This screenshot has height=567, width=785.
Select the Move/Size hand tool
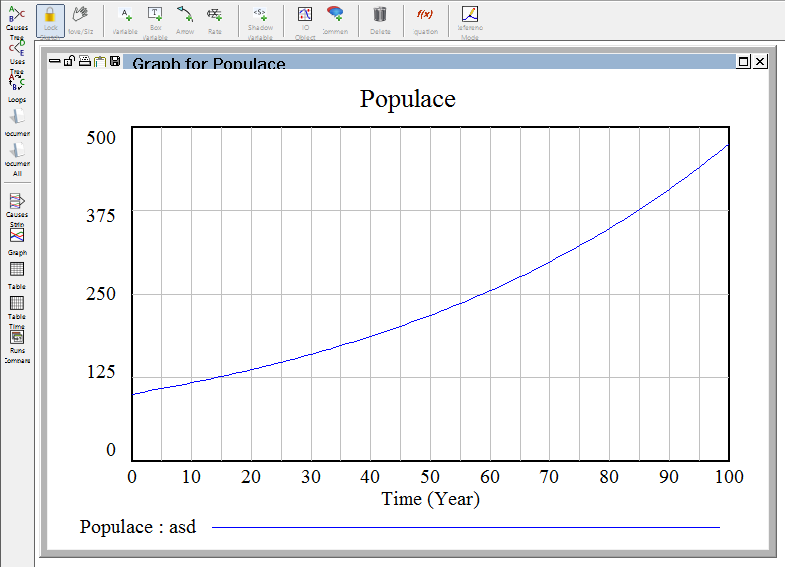[x=80, y=18]
